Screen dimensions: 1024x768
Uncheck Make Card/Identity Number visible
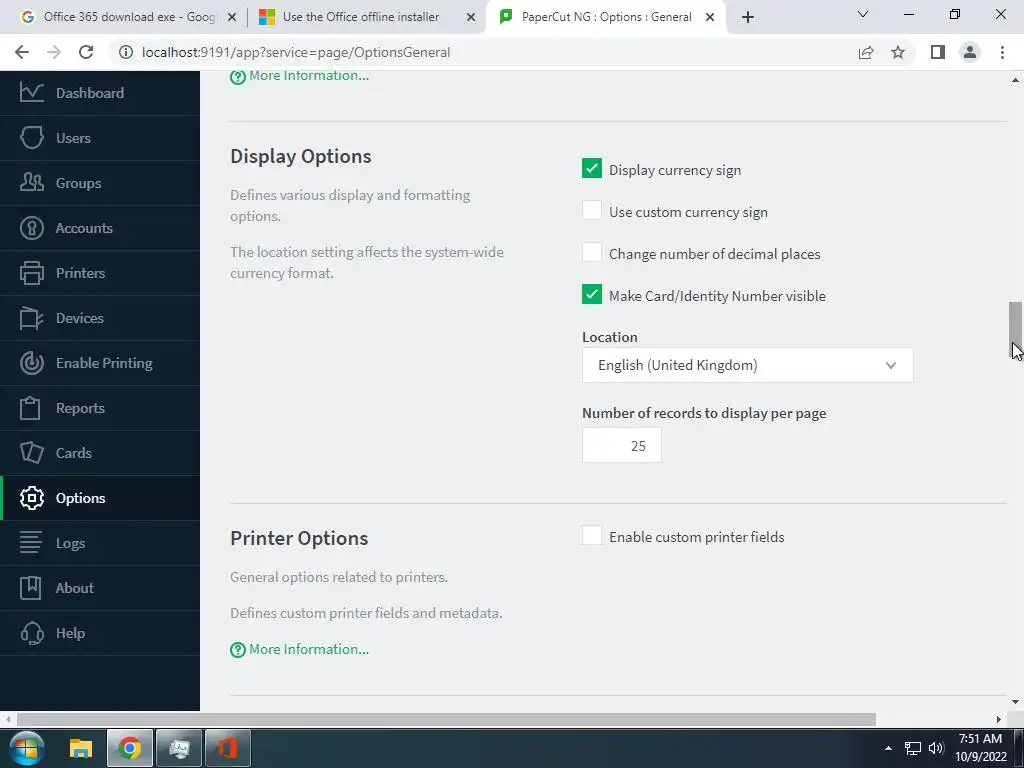592,295
